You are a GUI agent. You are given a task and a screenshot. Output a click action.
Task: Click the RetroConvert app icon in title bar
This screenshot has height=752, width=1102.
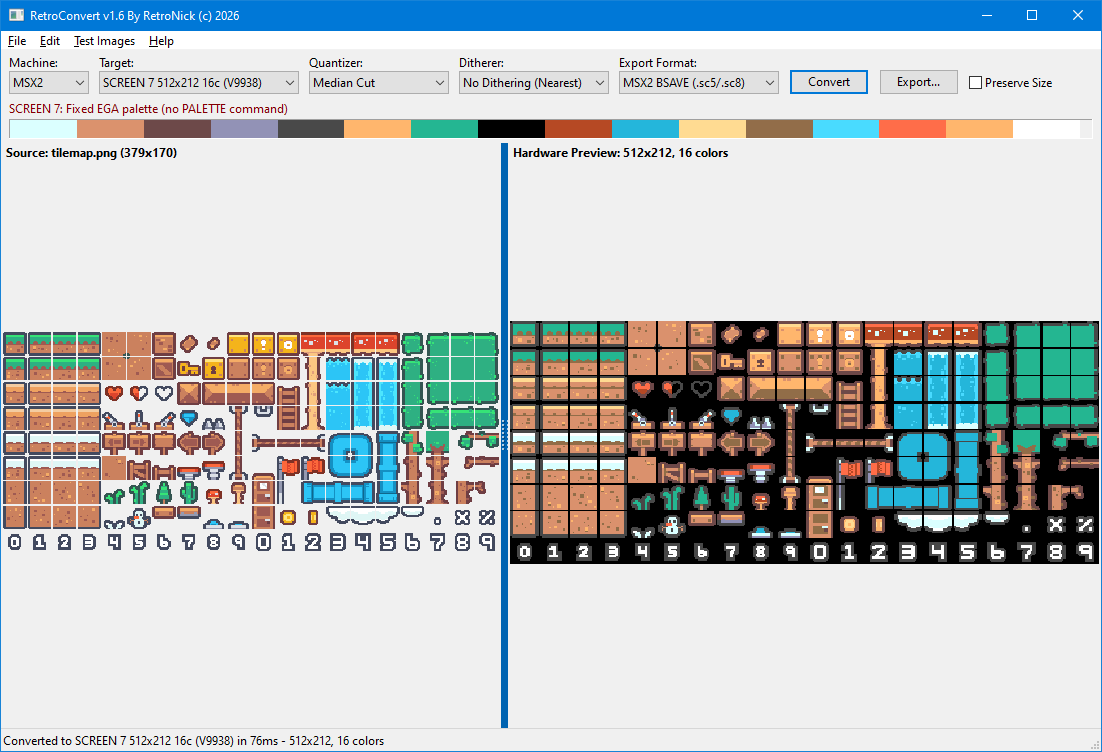pos(15,15)
